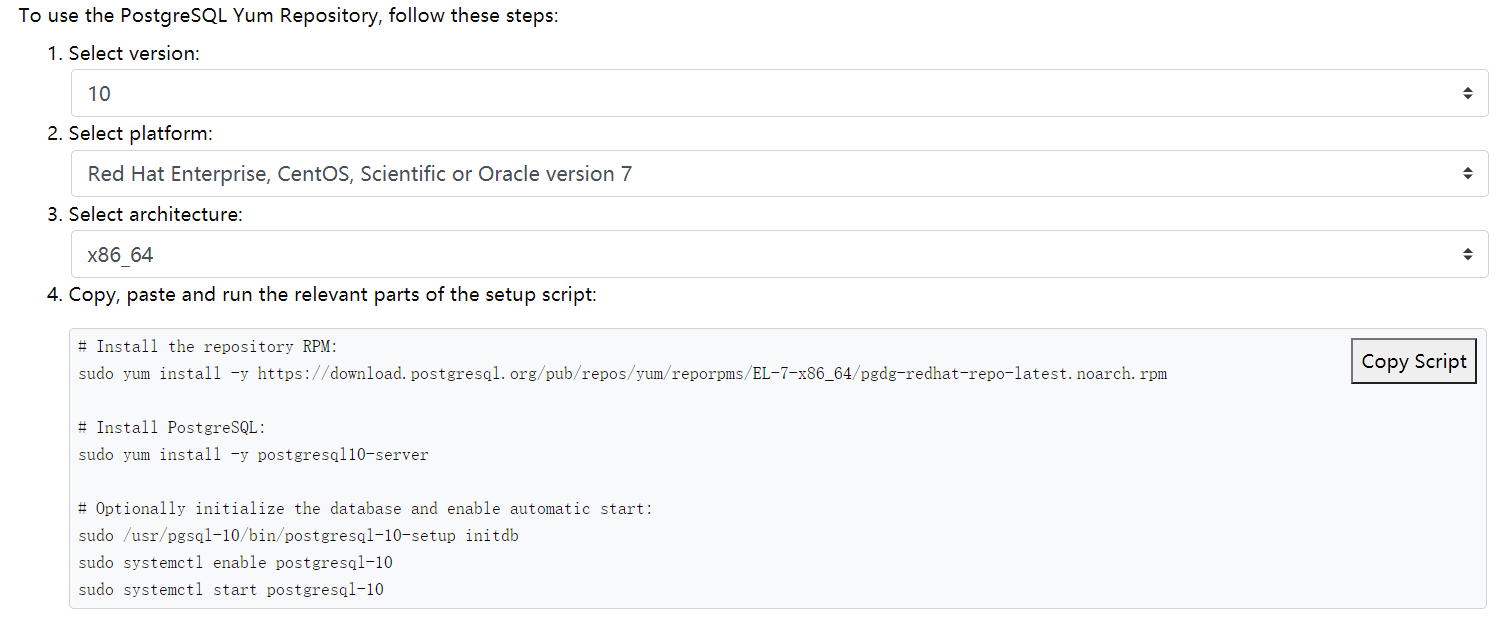Click the up-down arrow icon of platform field
The width and height of the screenshot is (1507, 627).
pos(1467,174)
